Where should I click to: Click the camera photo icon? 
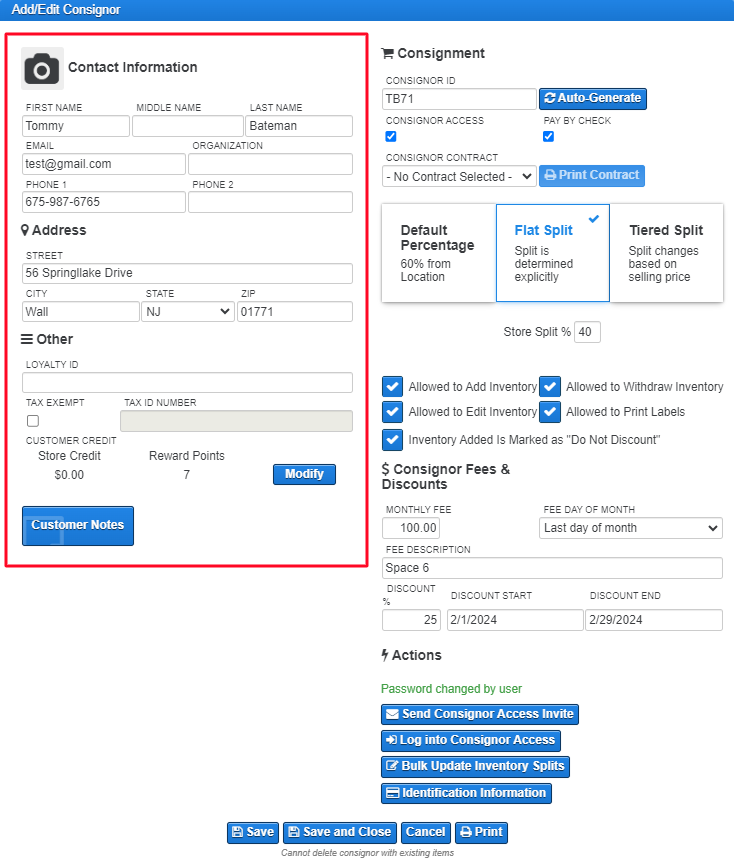[x=42, y=69]
